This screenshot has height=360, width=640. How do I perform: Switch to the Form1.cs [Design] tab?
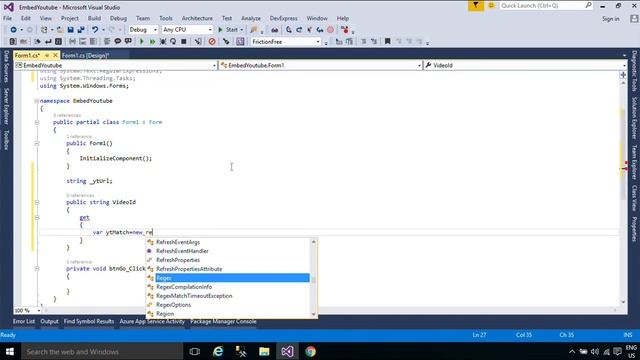click(86, 55)
